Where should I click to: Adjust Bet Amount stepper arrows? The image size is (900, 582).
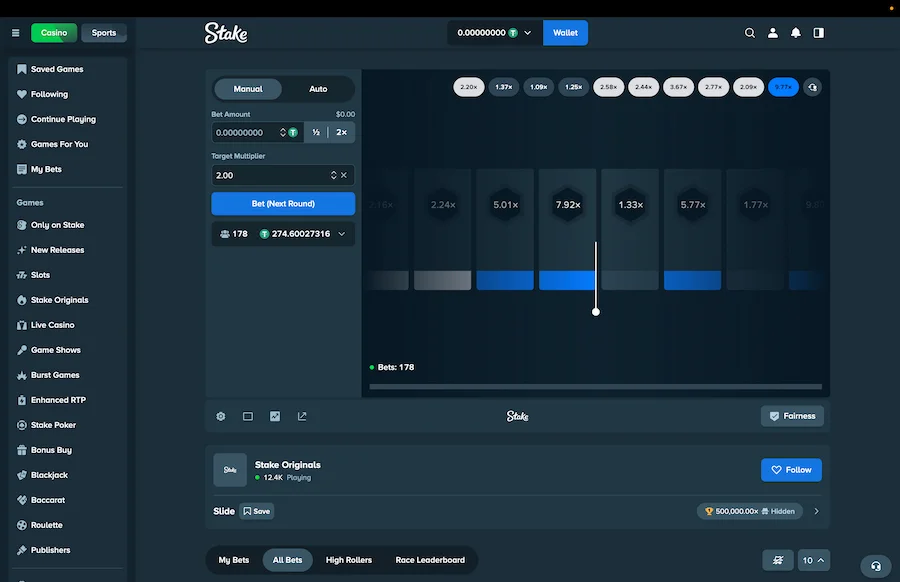[282, 133]
